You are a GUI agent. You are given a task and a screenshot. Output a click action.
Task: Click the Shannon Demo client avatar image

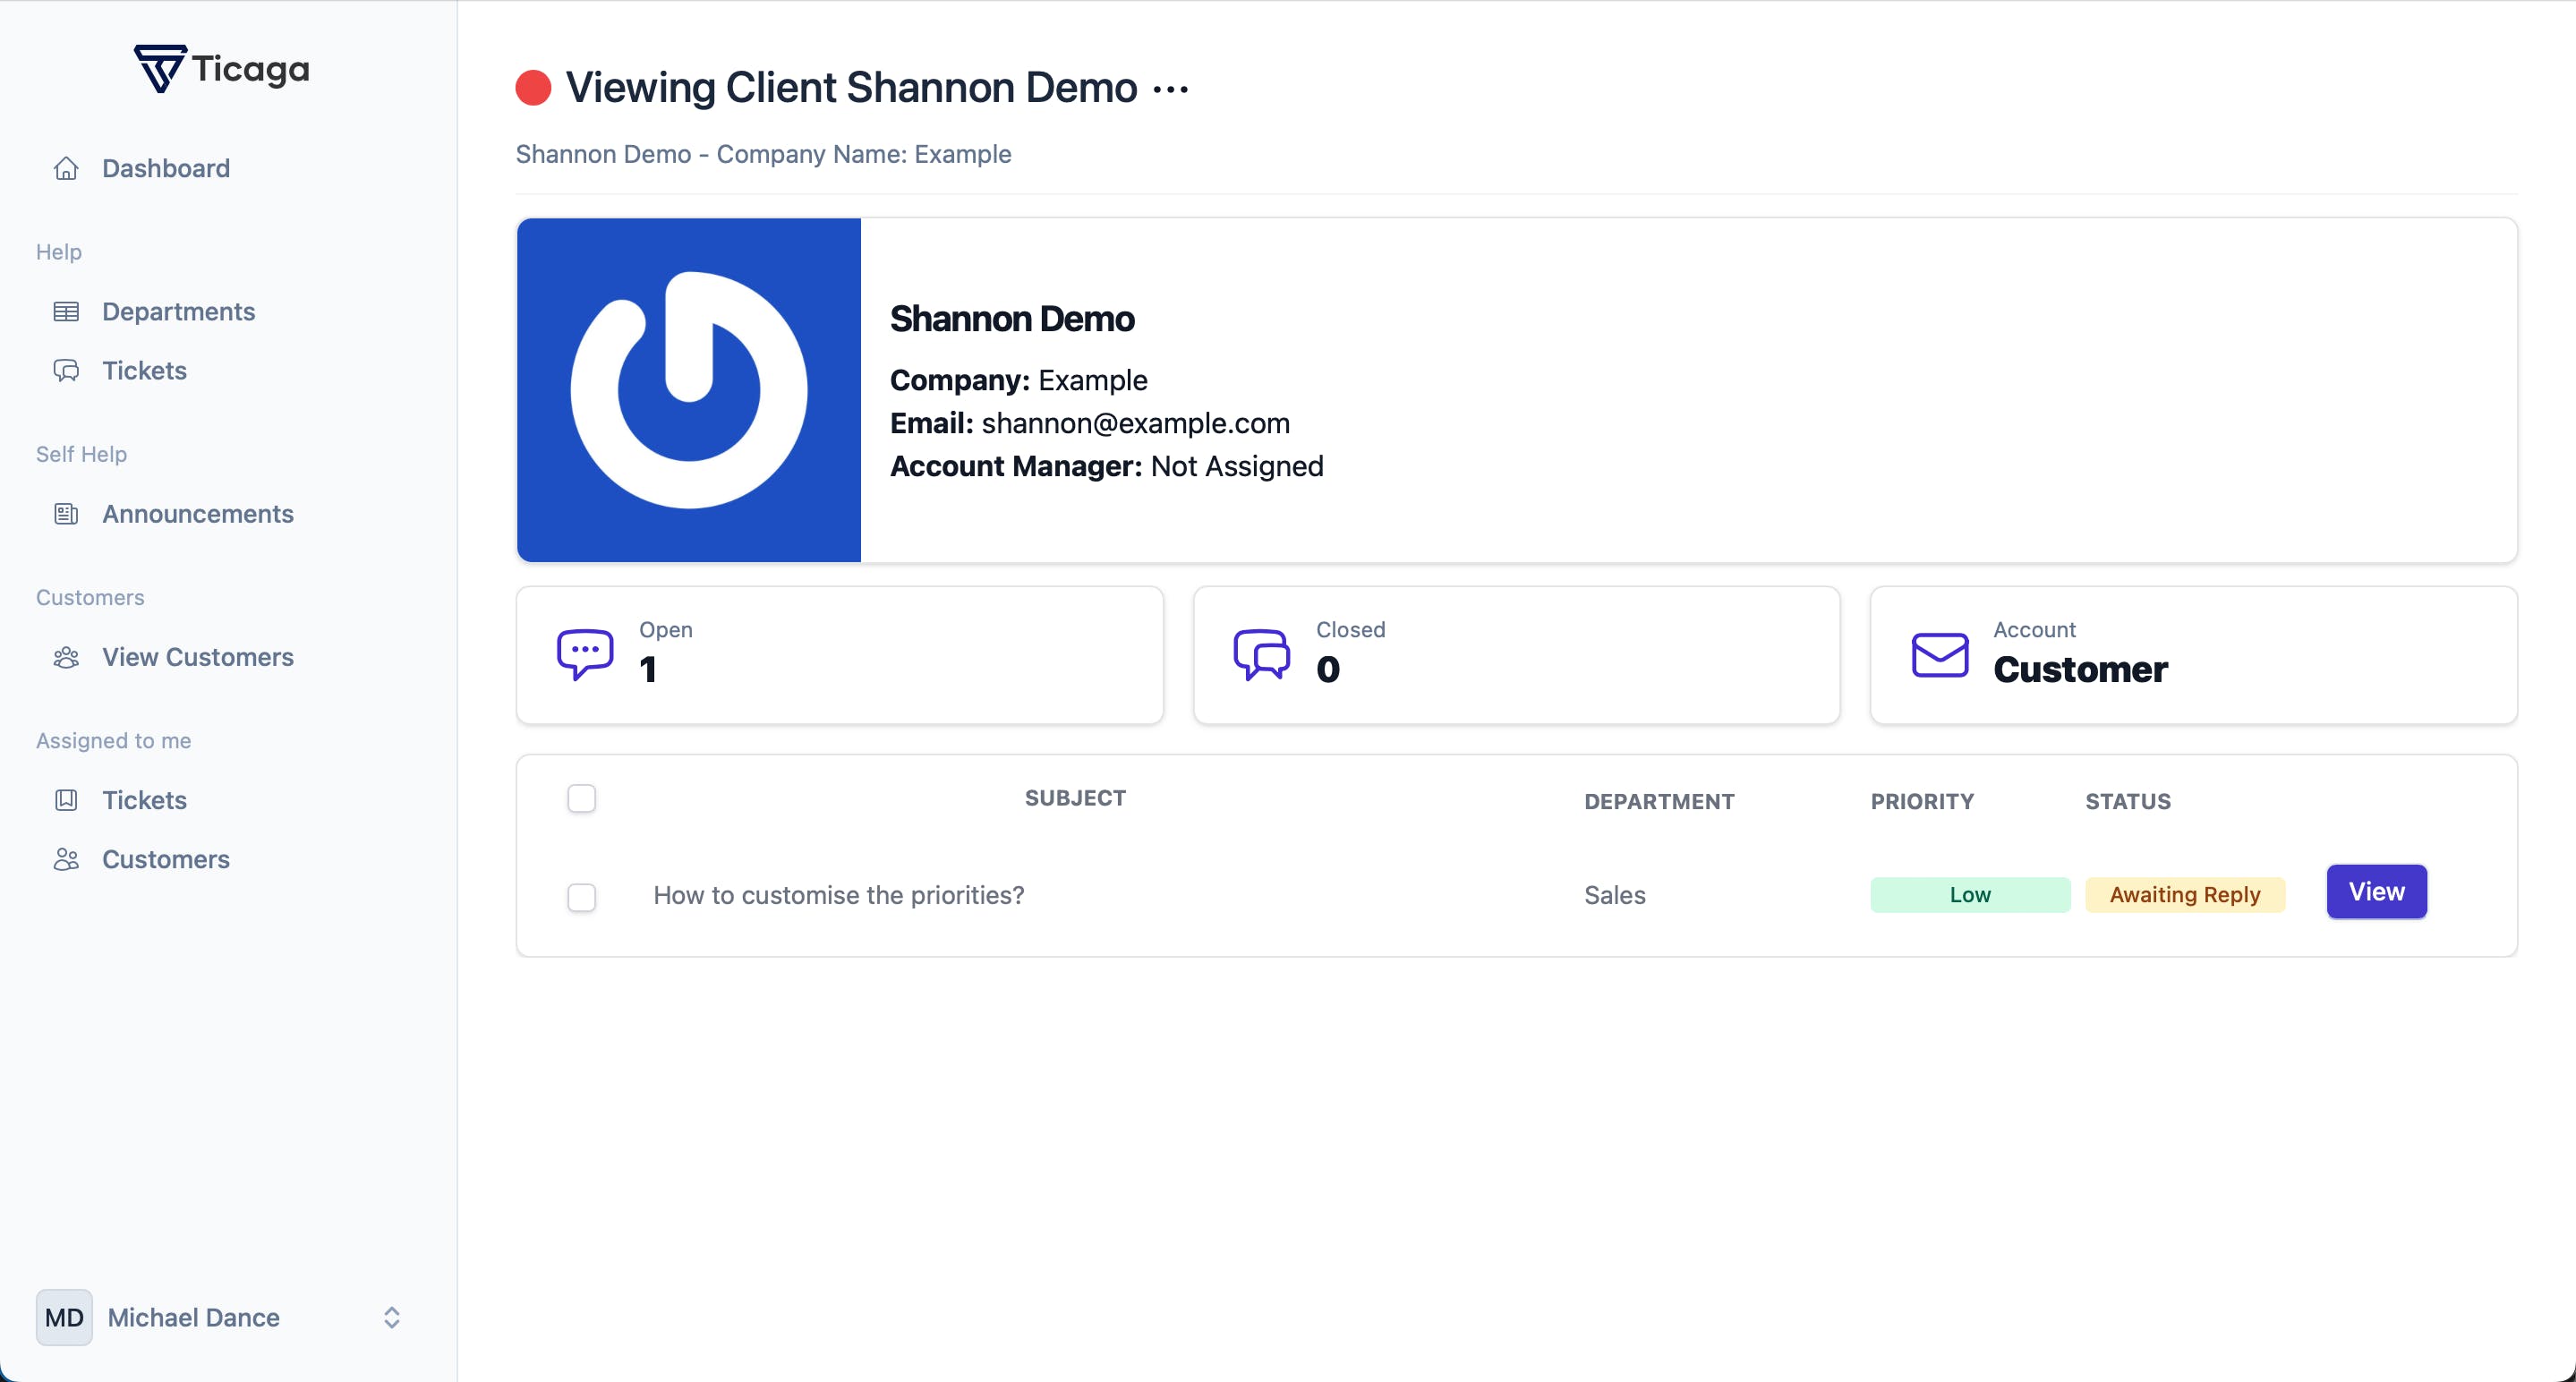pyautogui.click(x=688, y=390)
